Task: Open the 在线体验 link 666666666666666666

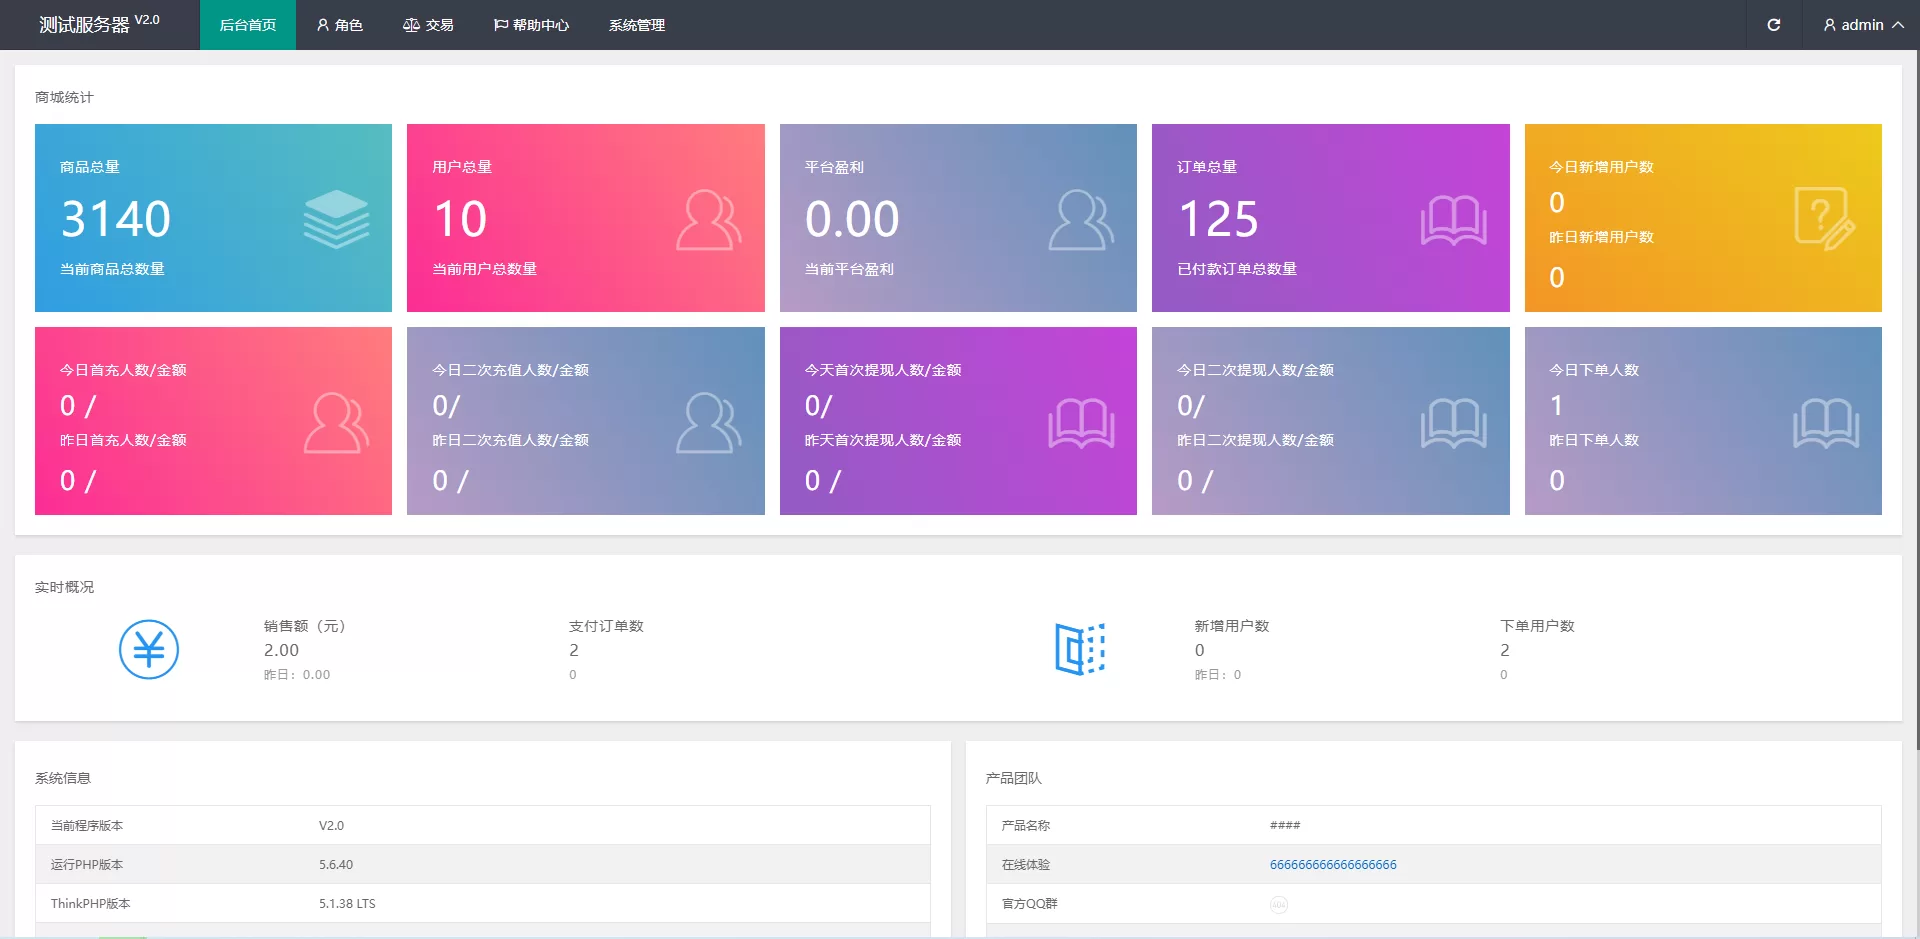Action: click(1333, 865)
